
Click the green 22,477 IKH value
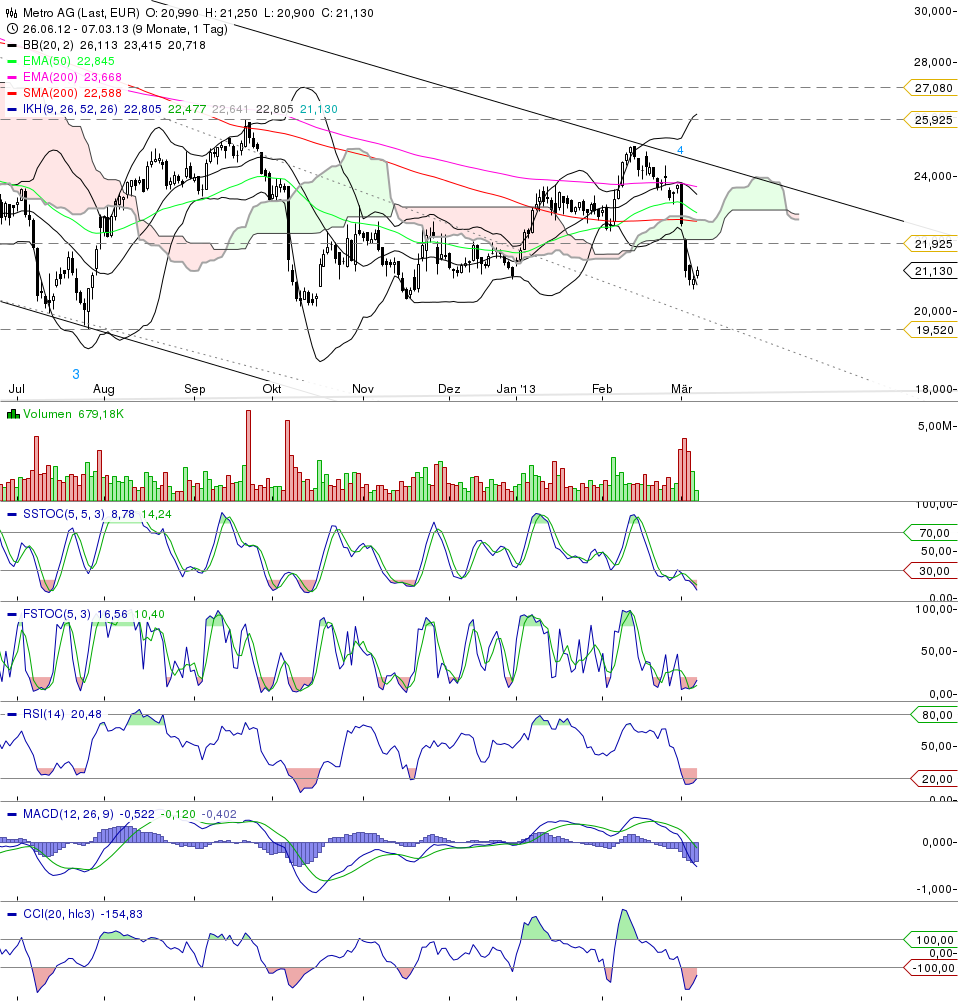pyautogui.click(x=187, y=109)
